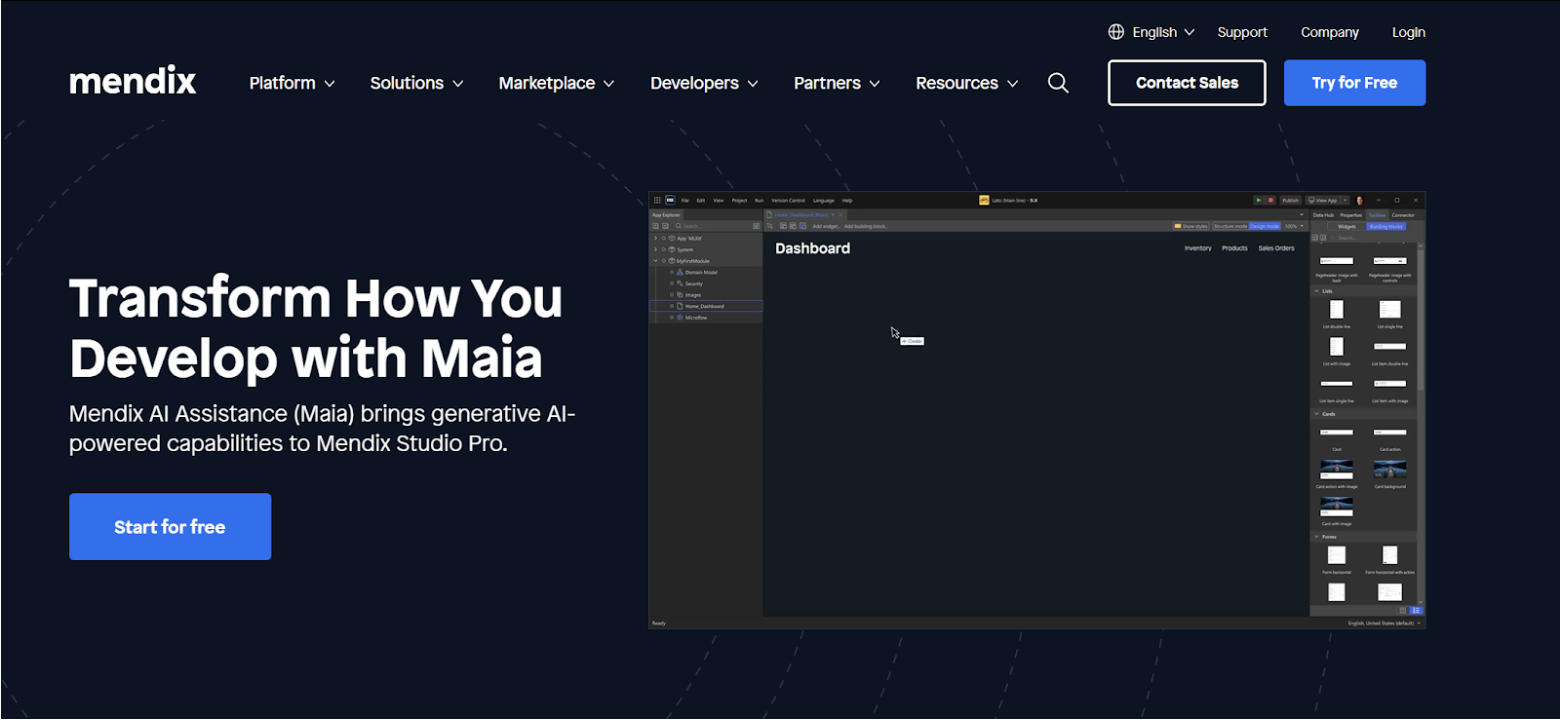Screen dimensions: 1560x722
Task: Expand the App 'MLKit' tree node
Action: pyautogui.click(x=655, y=238)
